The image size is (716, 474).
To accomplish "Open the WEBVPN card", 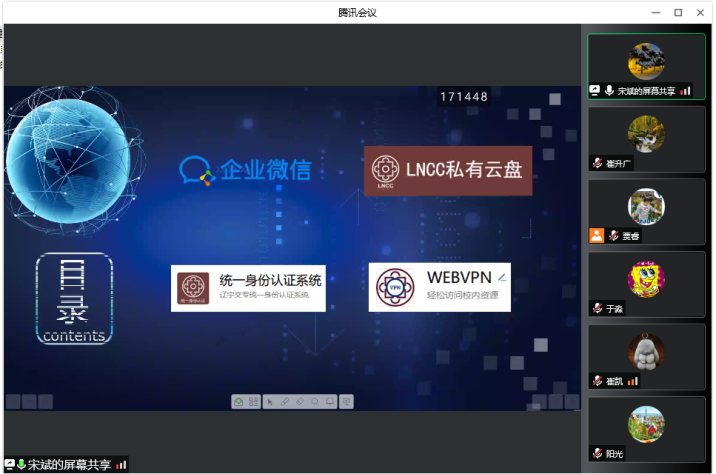I will point(440,287).
